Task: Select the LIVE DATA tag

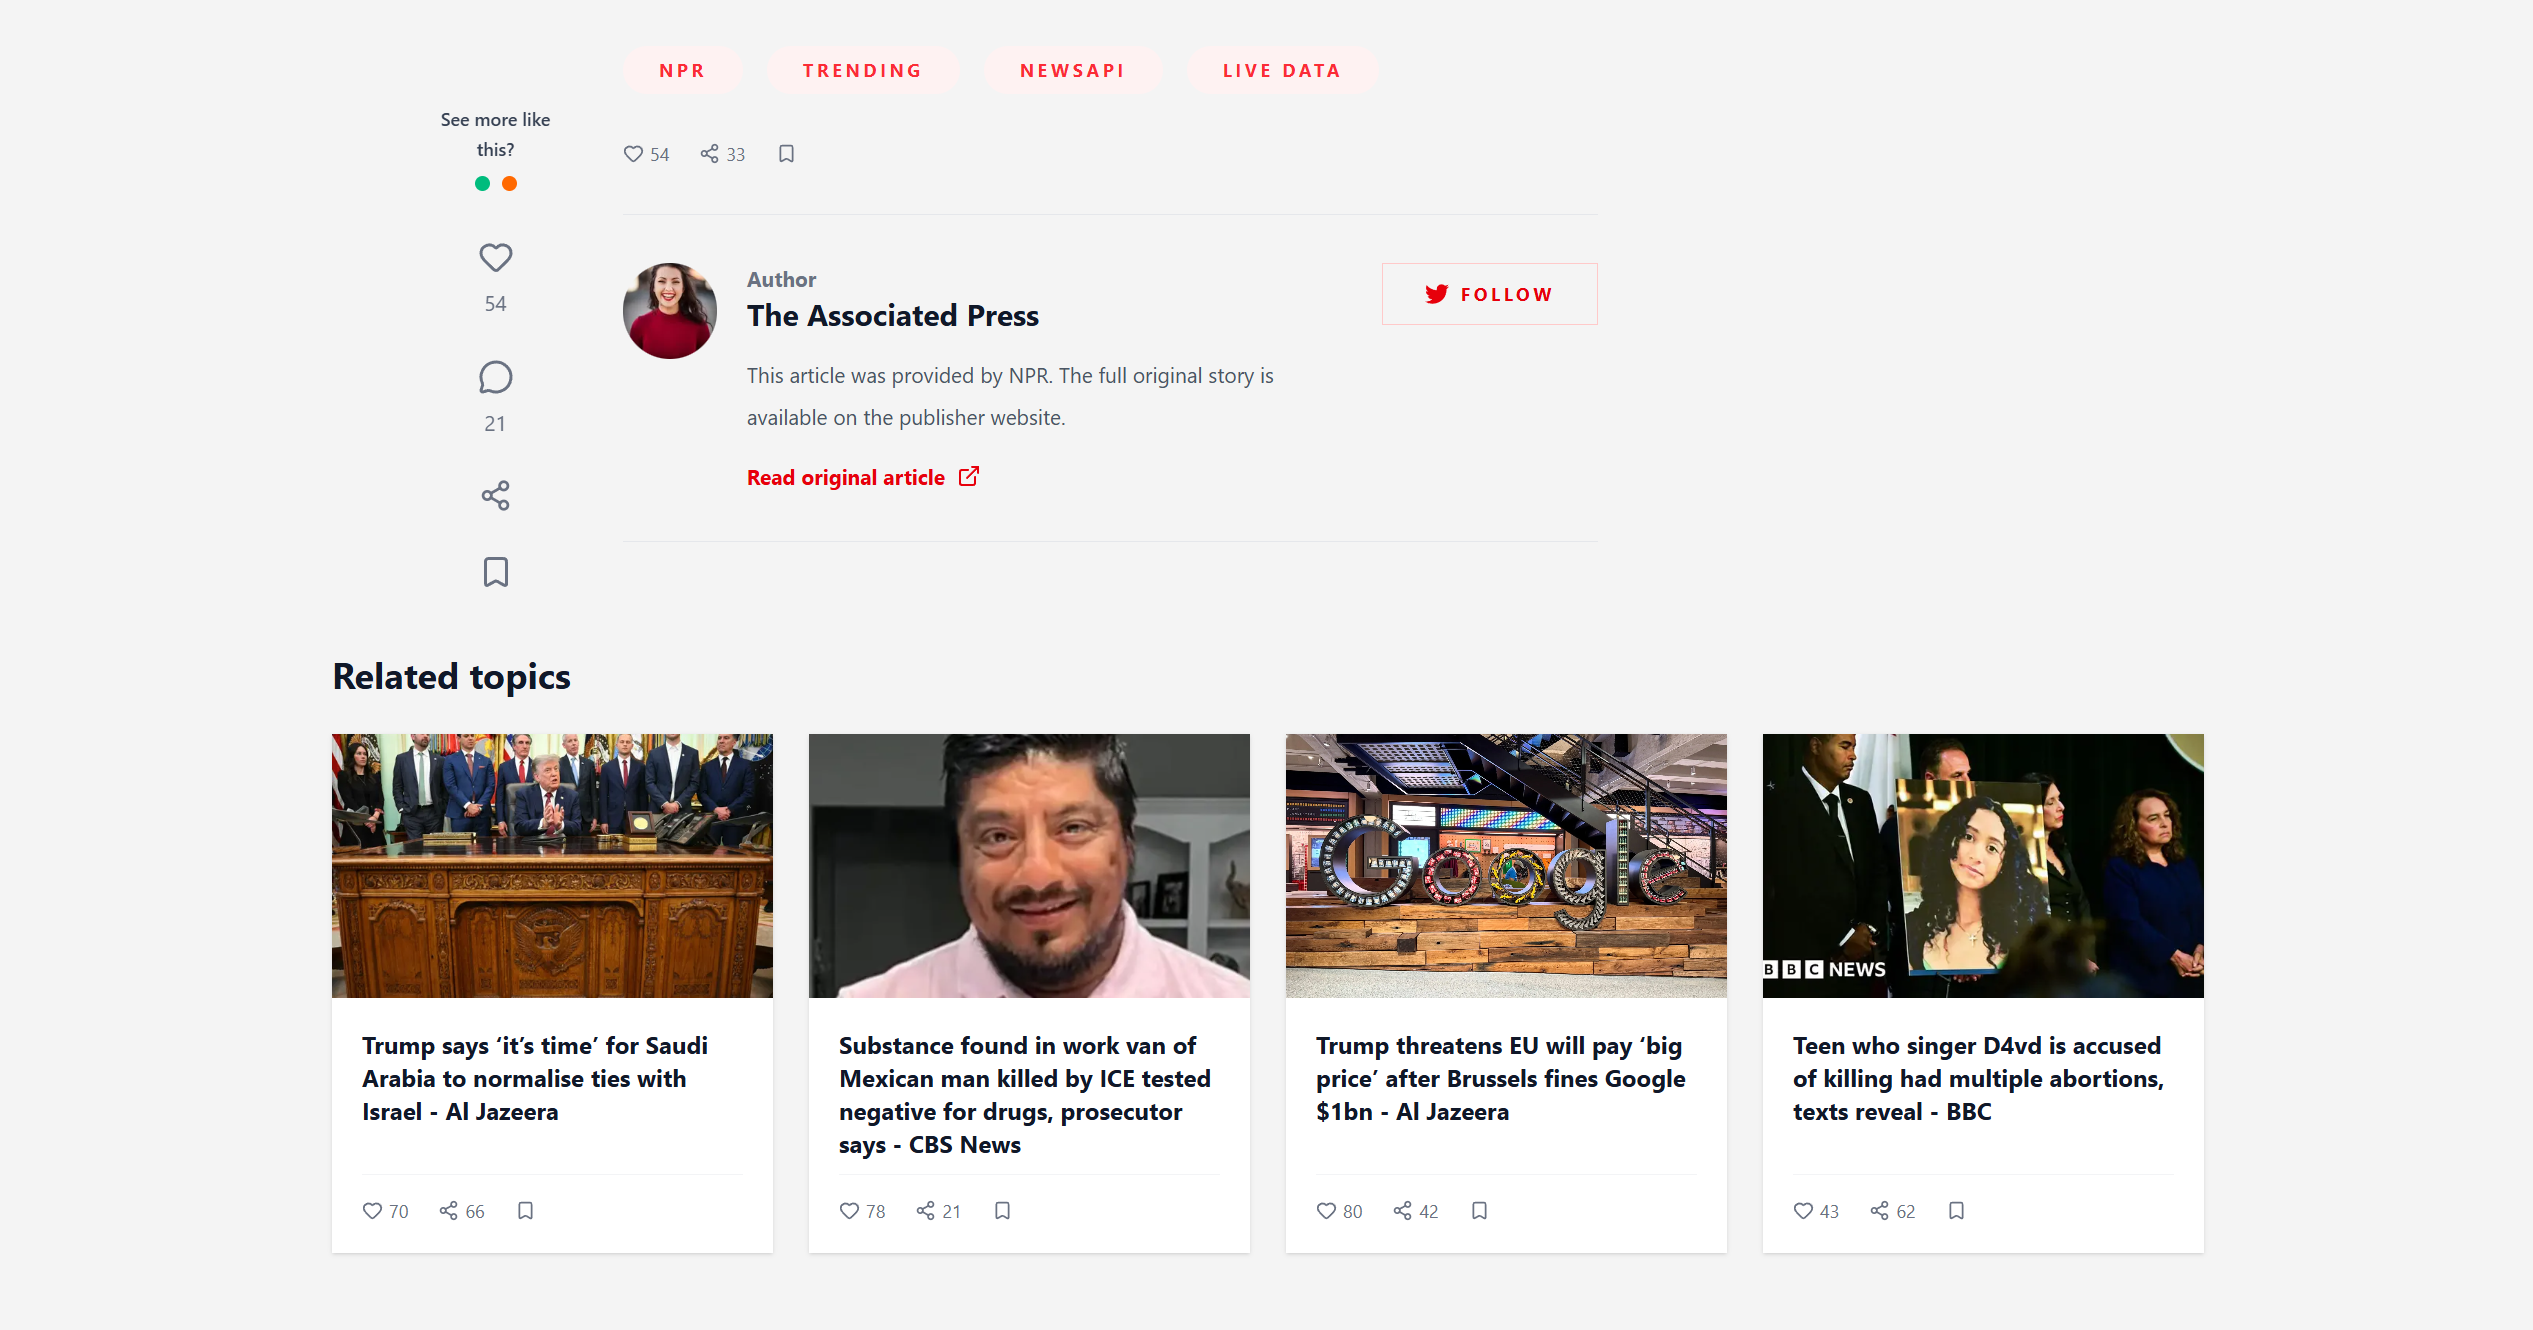Action: [1281, 70]
